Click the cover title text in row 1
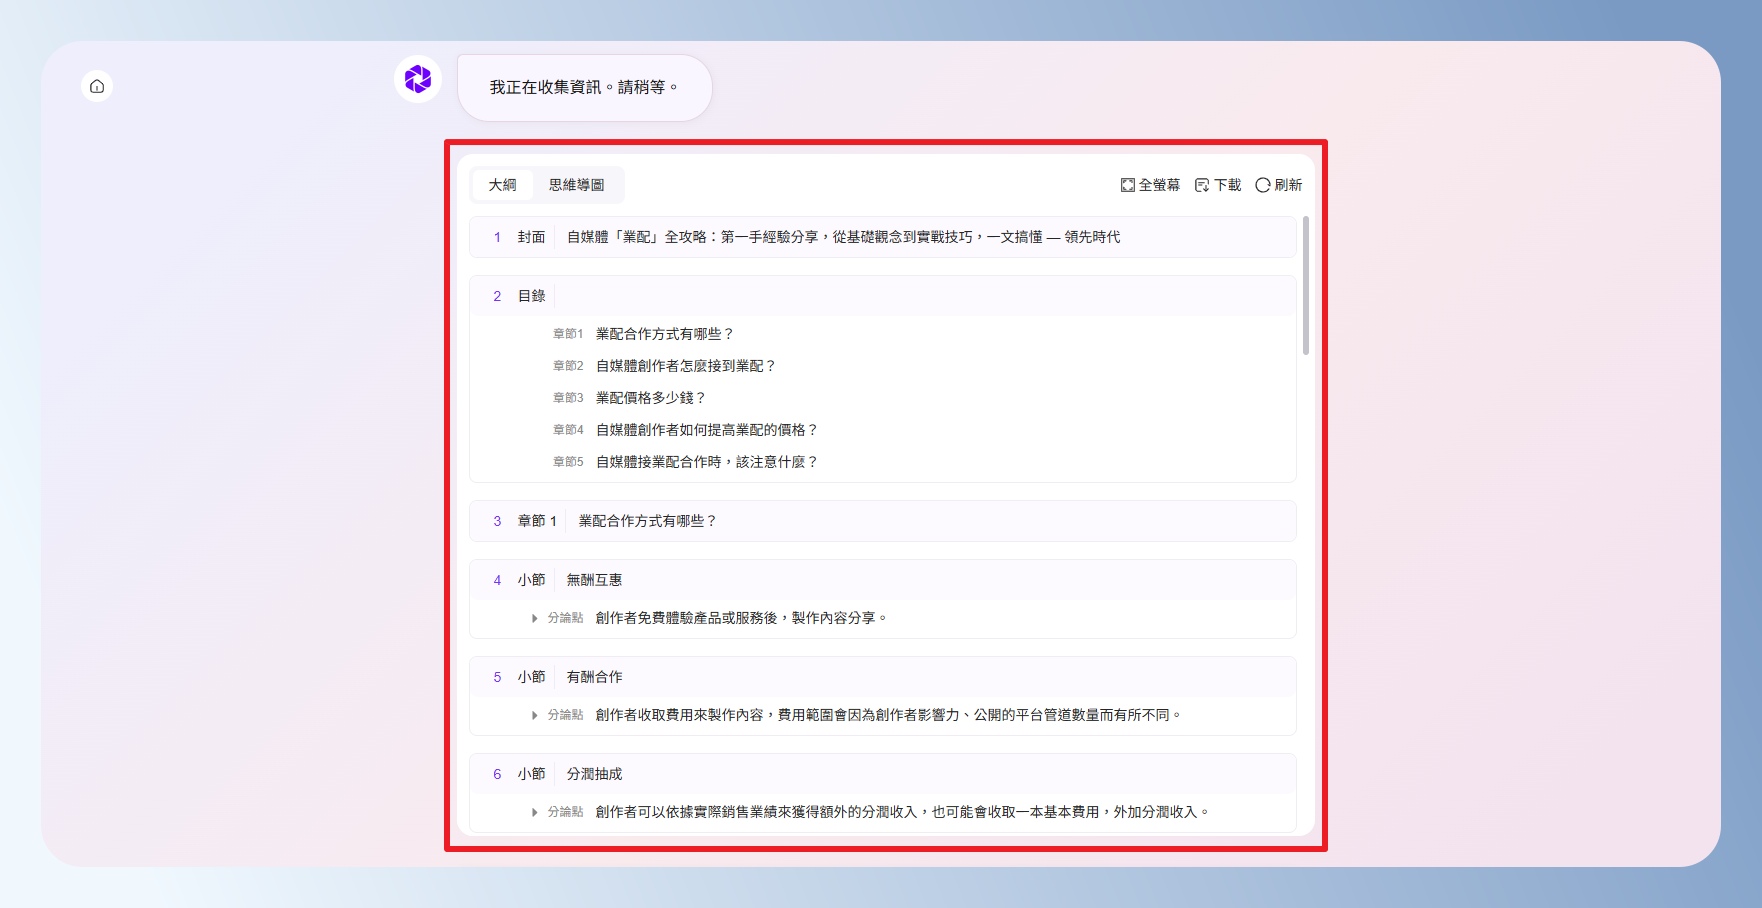This screenshot has height=908, width=1762. coord(842,237)
